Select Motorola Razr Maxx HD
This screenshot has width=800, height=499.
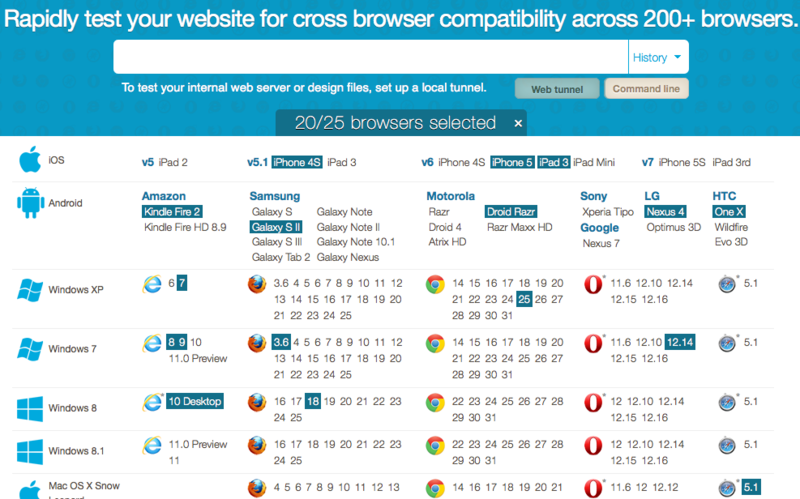(519, 227)
